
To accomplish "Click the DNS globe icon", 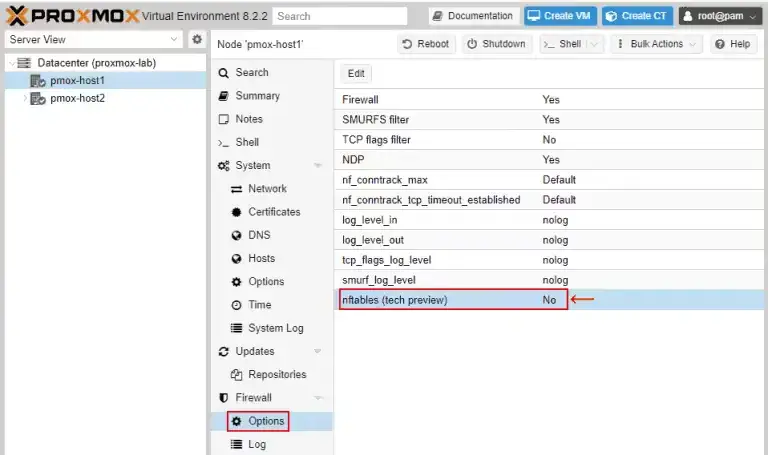I will pyautogui.click(x=236, y=235).
